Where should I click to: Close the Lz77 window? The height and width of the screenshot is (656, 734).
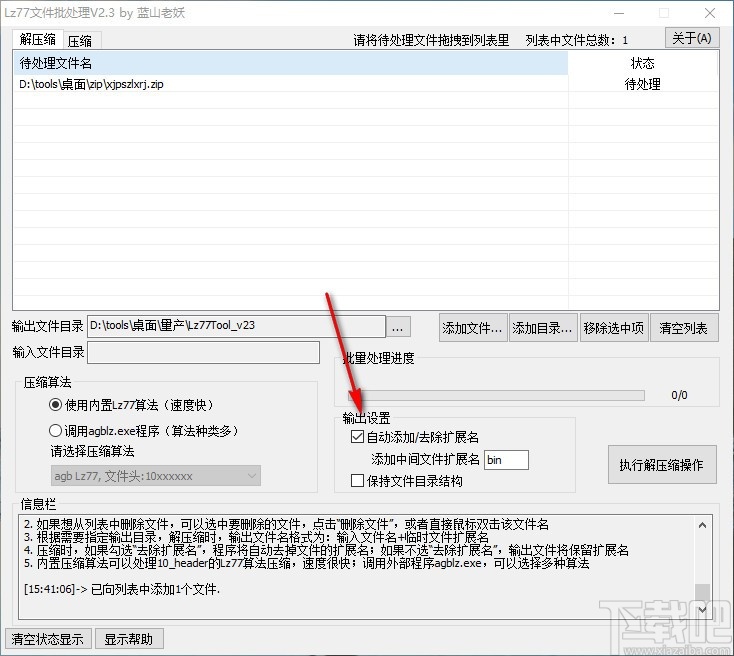pos(710,13)
